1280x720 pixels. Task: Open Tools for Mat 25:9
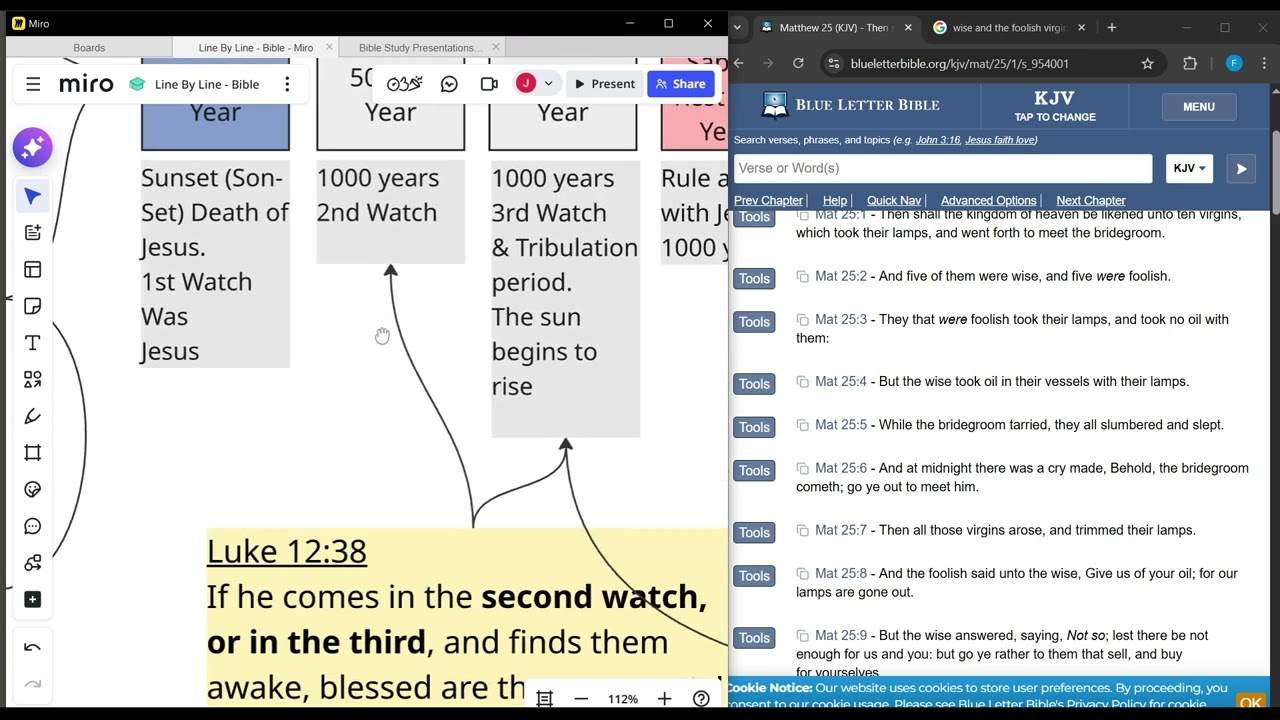click(x=755, y=638)
